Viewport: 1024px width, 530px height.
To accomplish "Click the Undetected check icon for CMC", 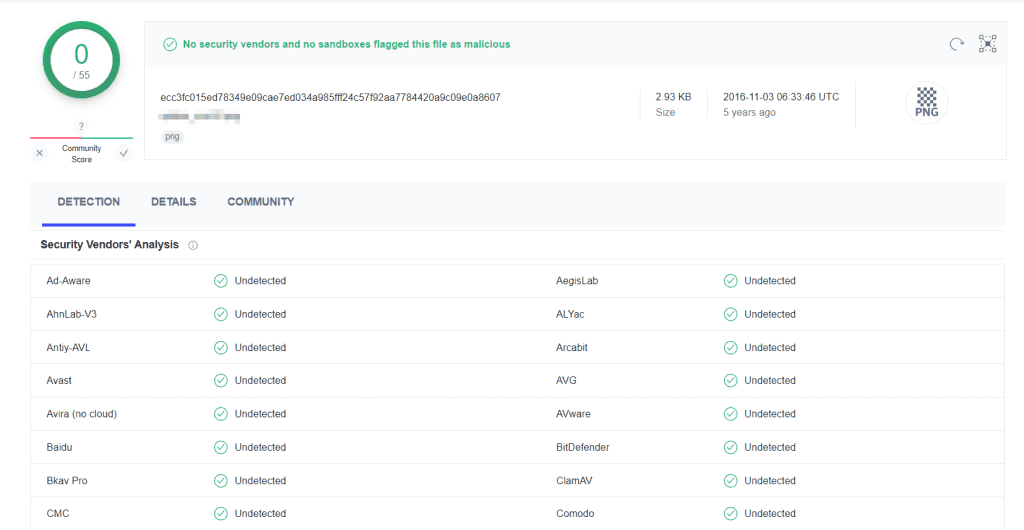I will pyautogui.click(x=221, y=514).
